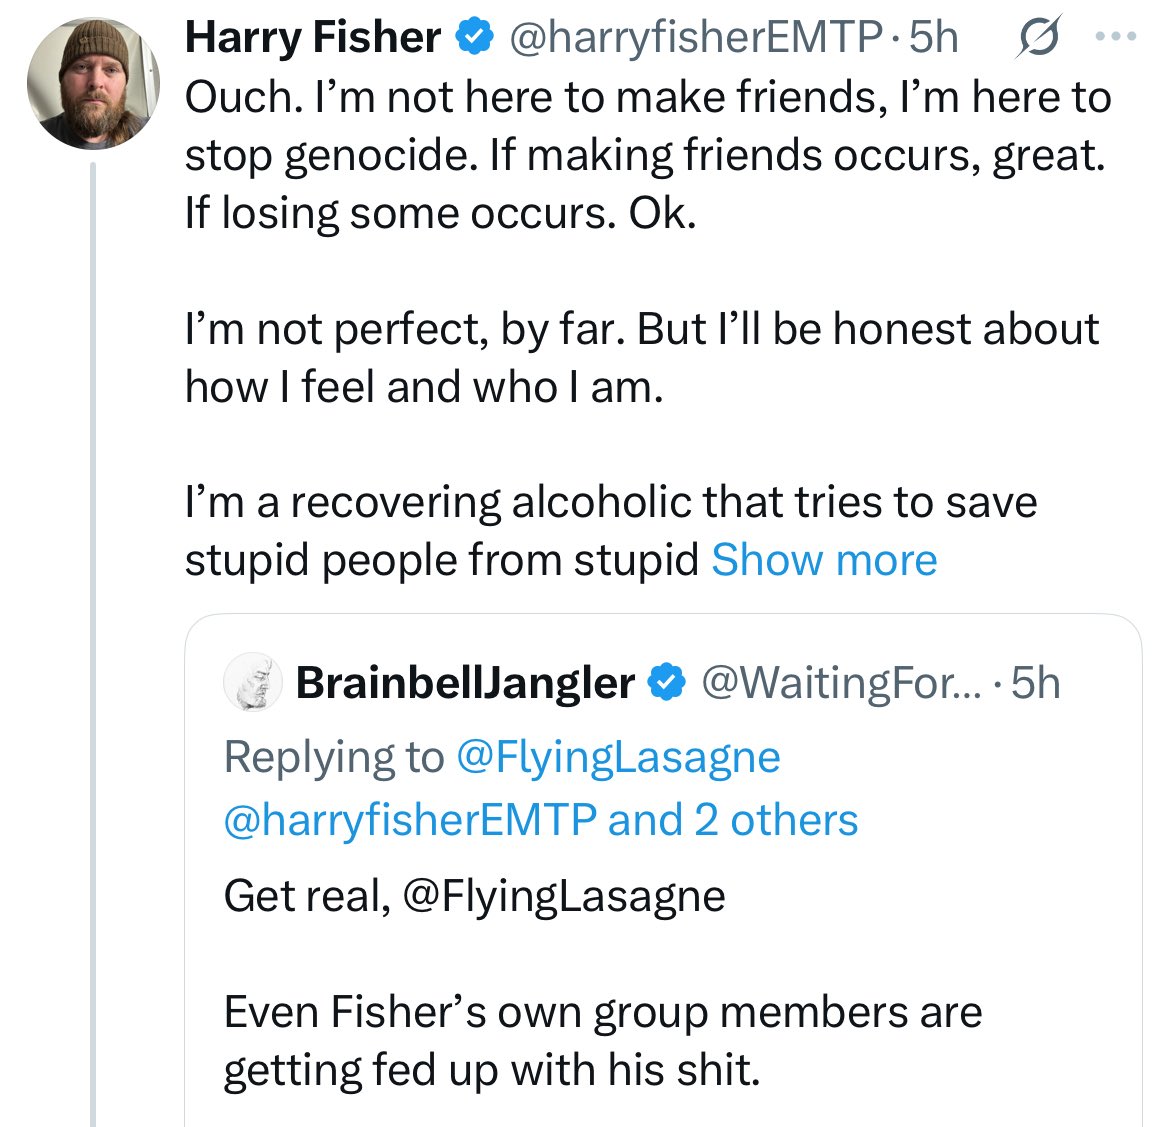Viewport: 1170px width, 1127px height.
Task: Click the main tweet's 5h timestamp
Action: 934,38
